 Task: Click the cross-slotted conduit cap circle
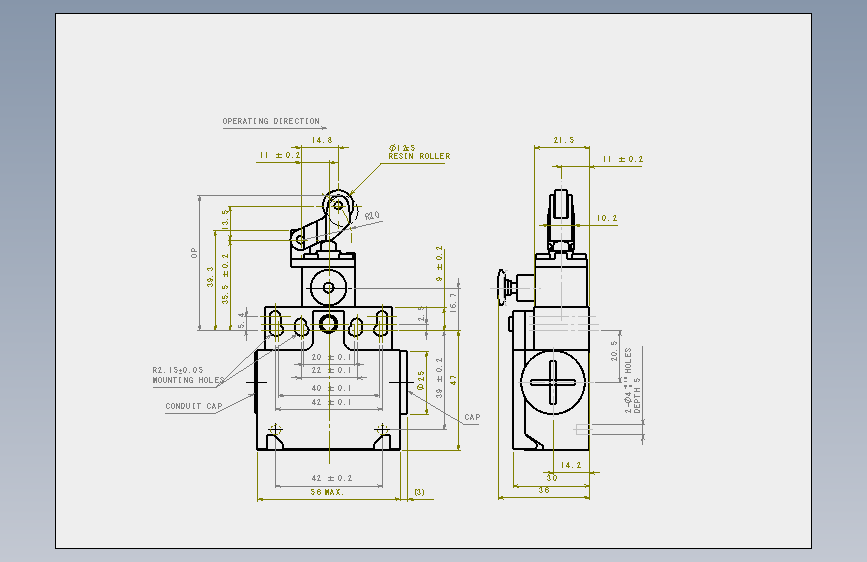click(553, 382)
